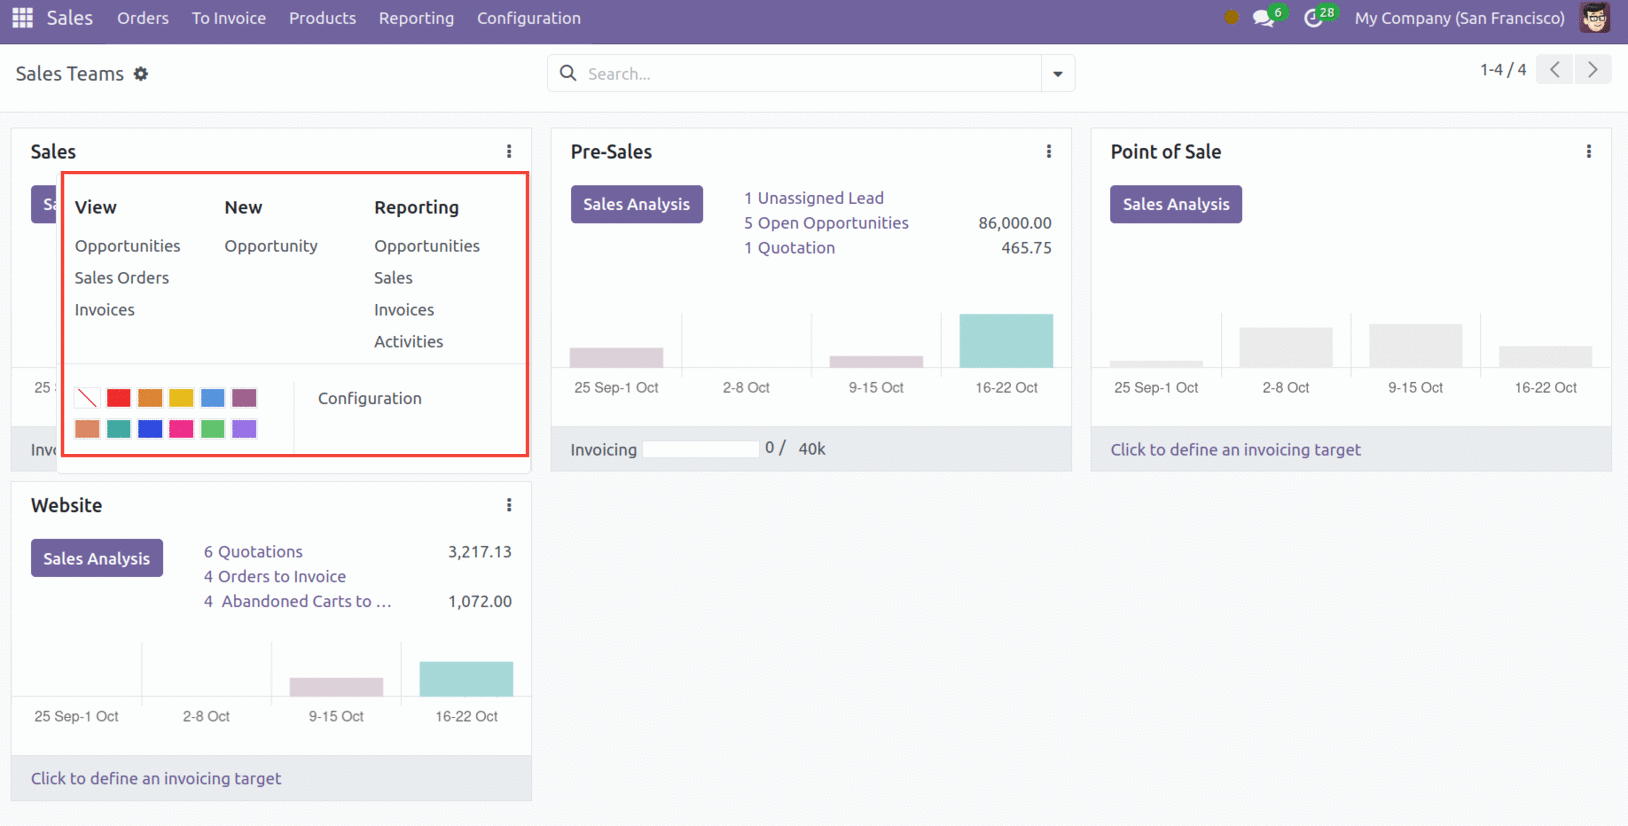Open Point of Sale card kebab menu

tap(1588, 152)
